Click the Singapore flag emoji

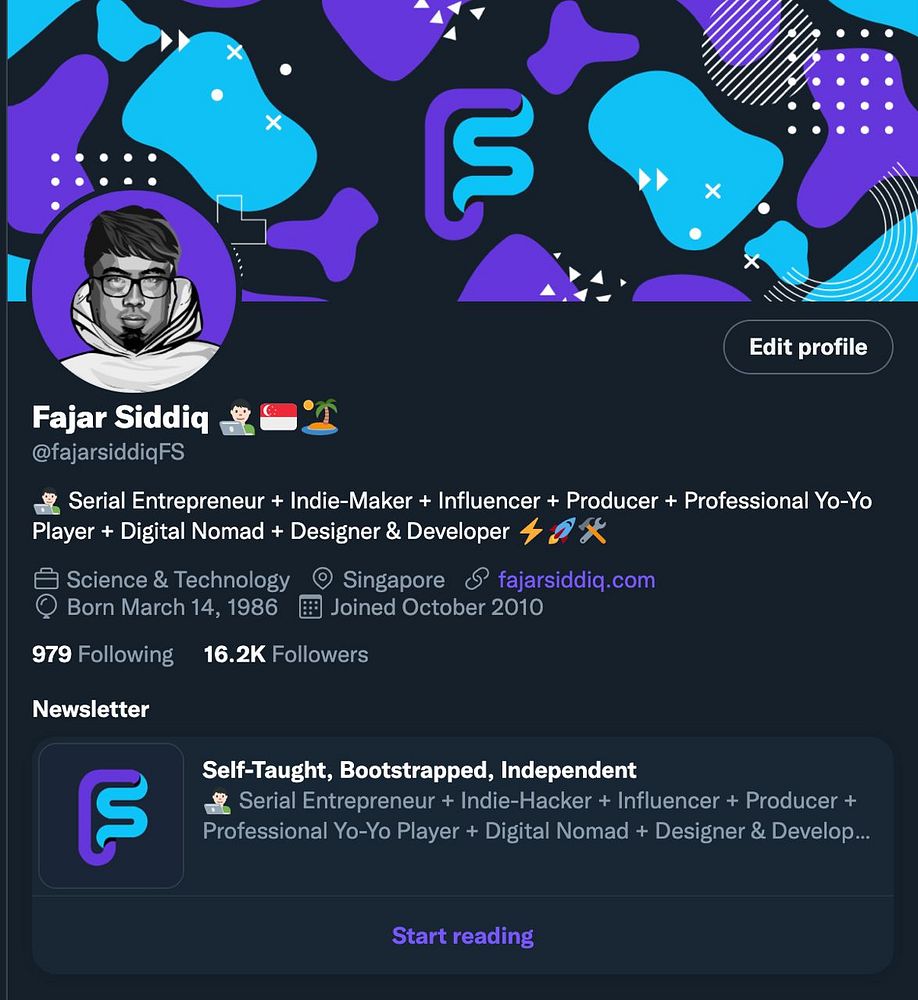coord(278,416)
